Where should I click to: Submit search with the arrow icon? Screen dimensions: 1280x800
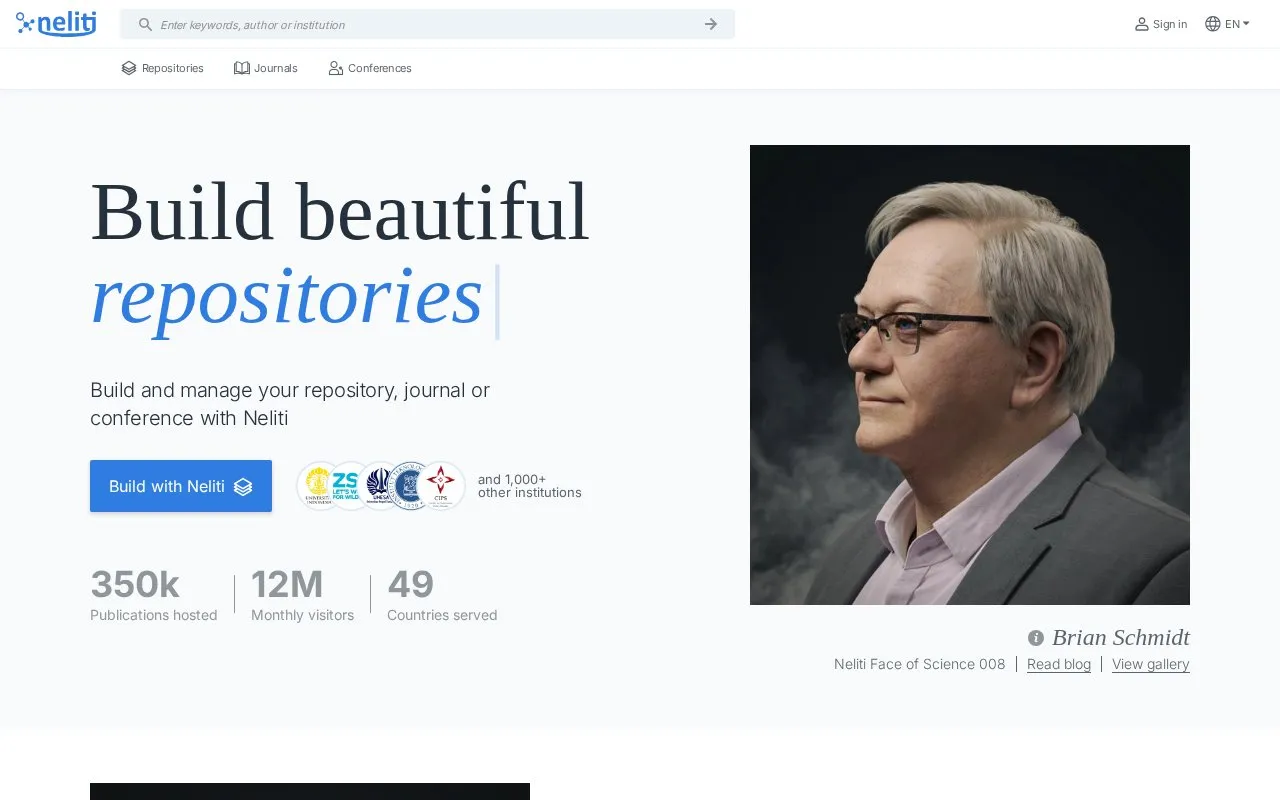point(710,24)
